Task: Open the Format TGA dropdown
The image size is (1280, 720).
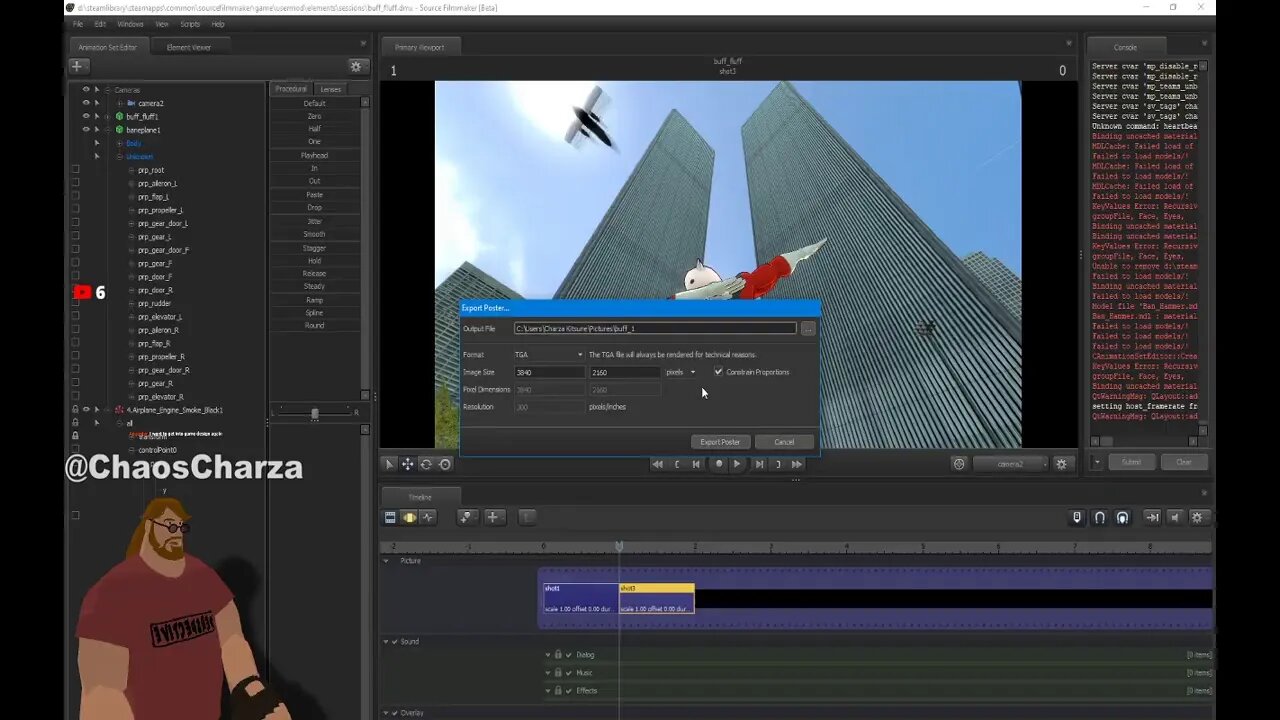Action: pos(548,355)
